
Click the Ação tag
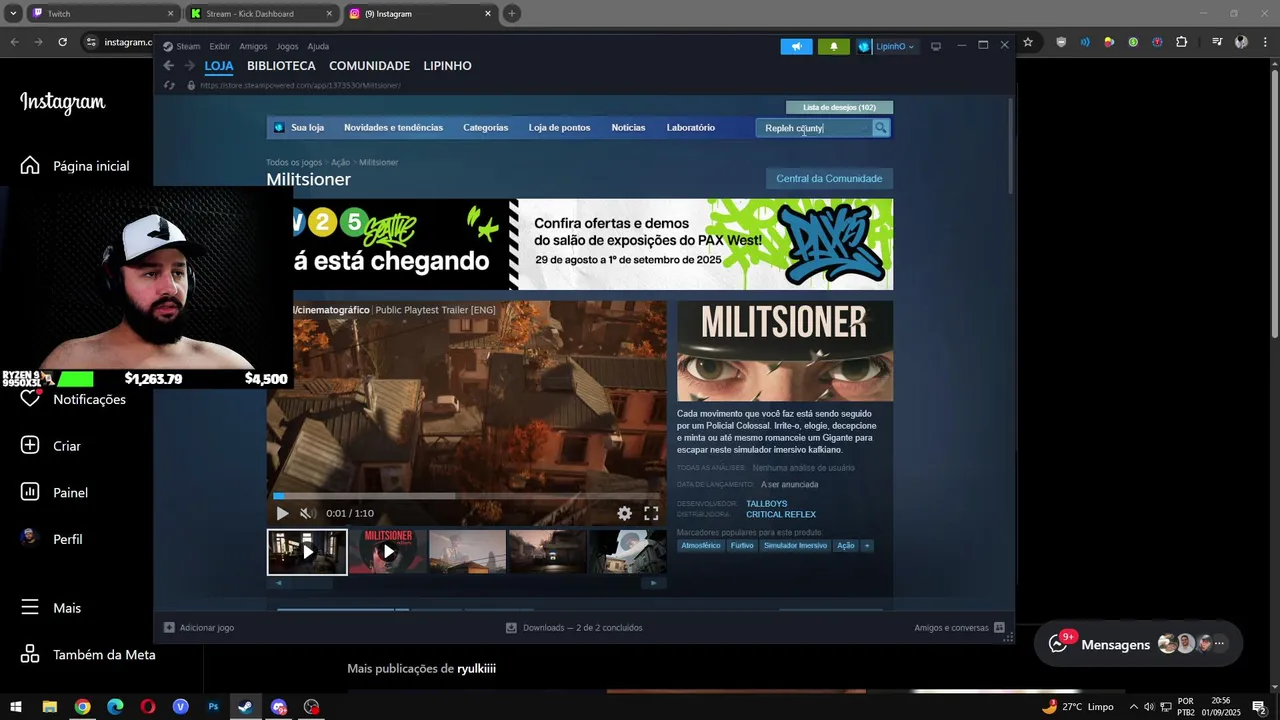coord(845,546)
